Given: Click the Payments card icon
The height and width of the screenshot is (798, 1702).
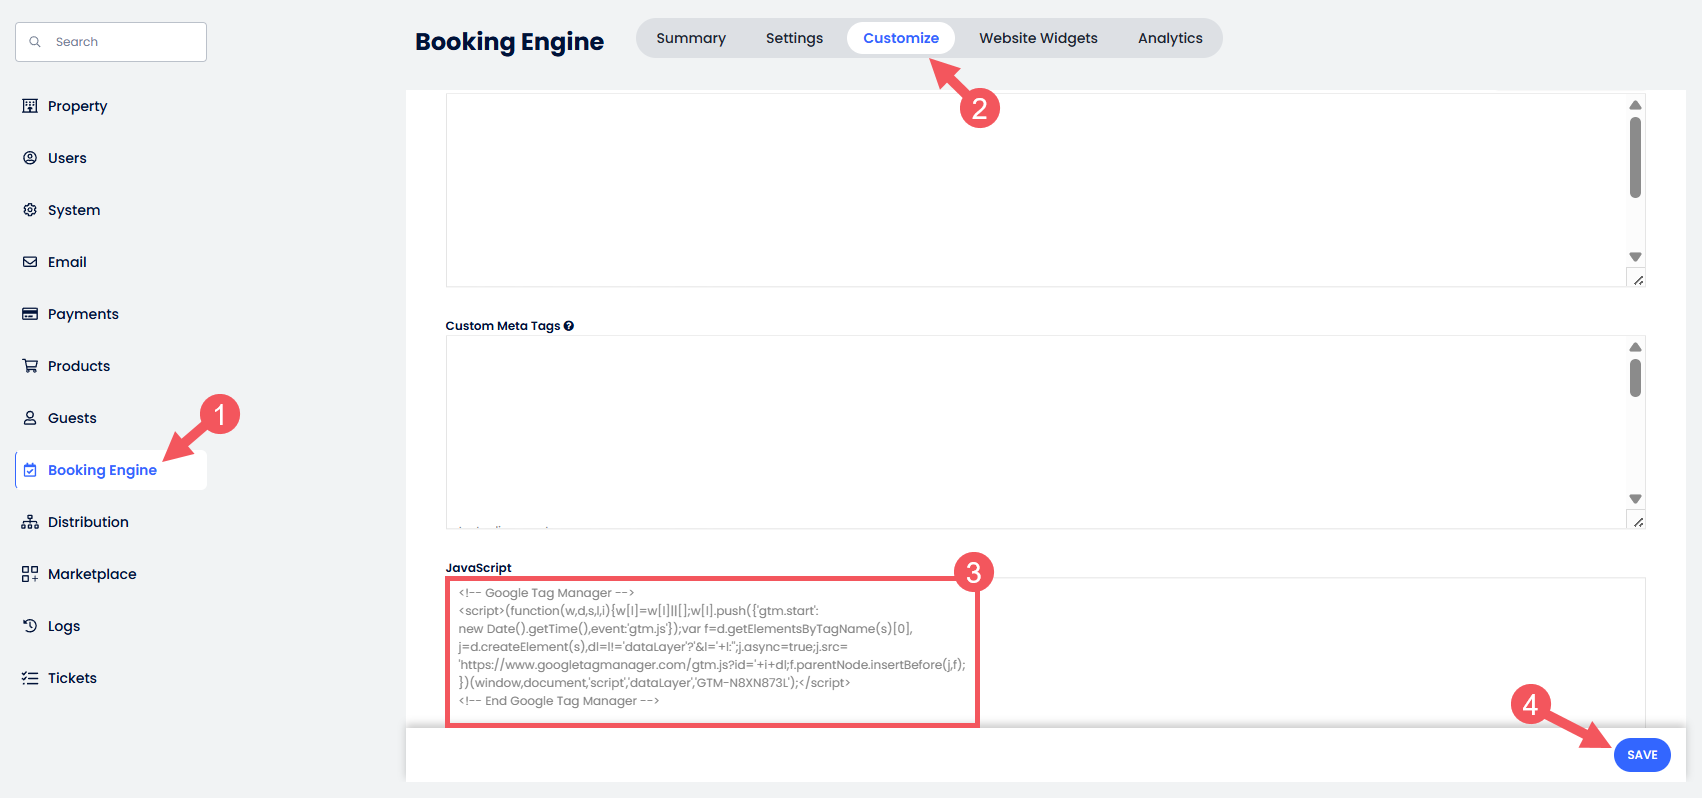Looking at the screenshot, I should (x=30, y=314).
